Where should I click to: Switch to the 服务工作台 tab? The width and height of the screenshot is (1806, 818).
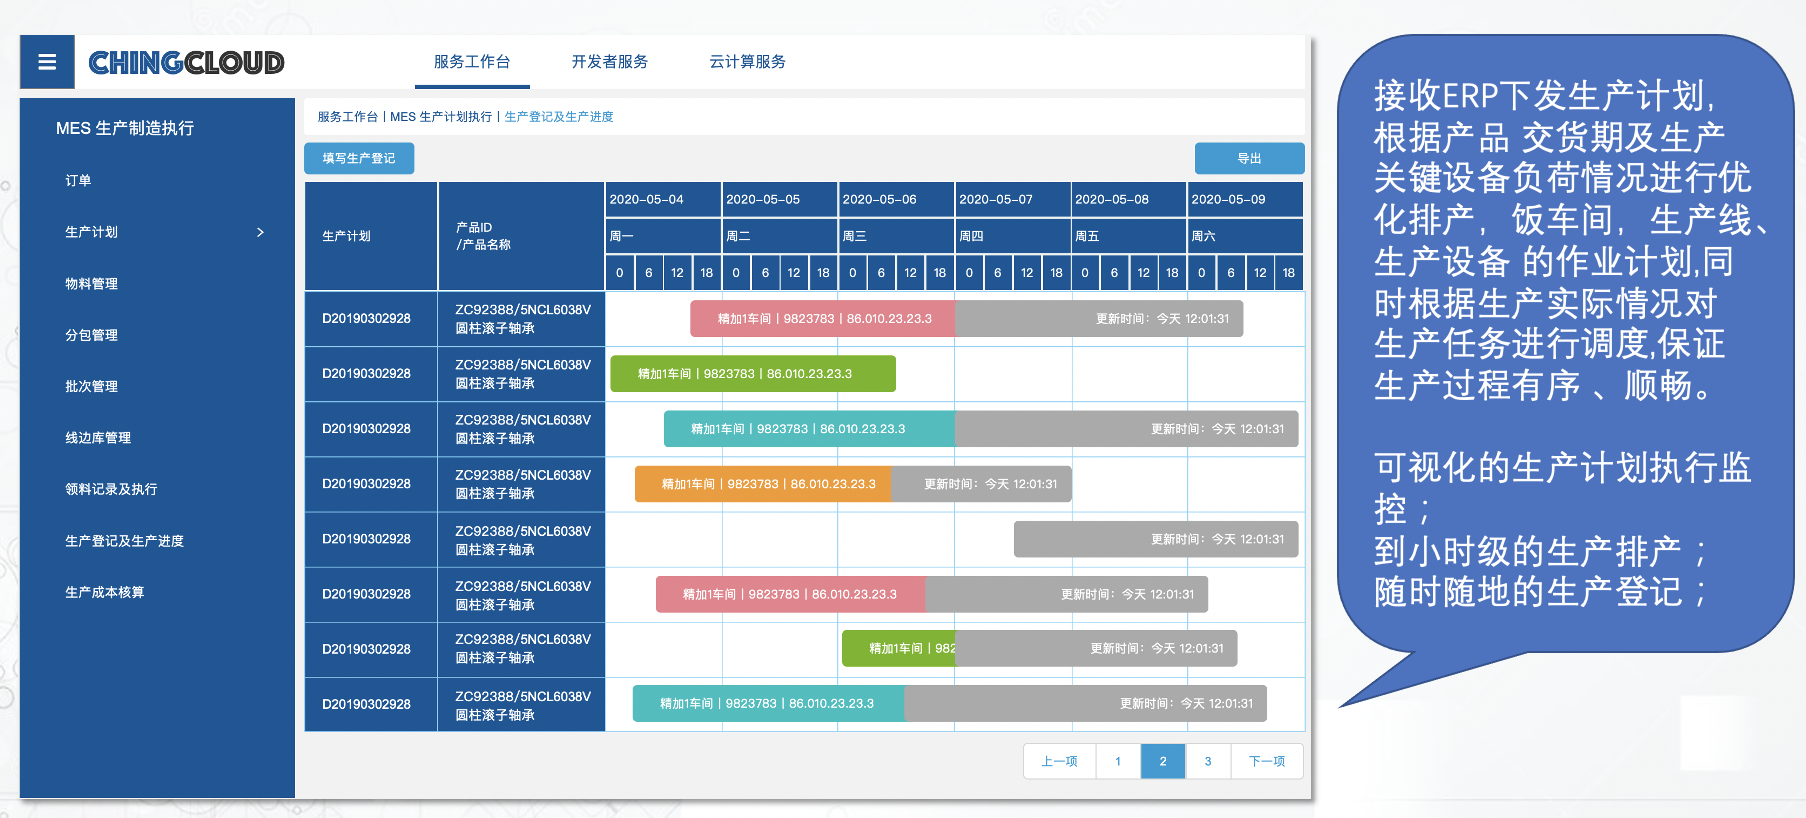(x=472, y=62)
